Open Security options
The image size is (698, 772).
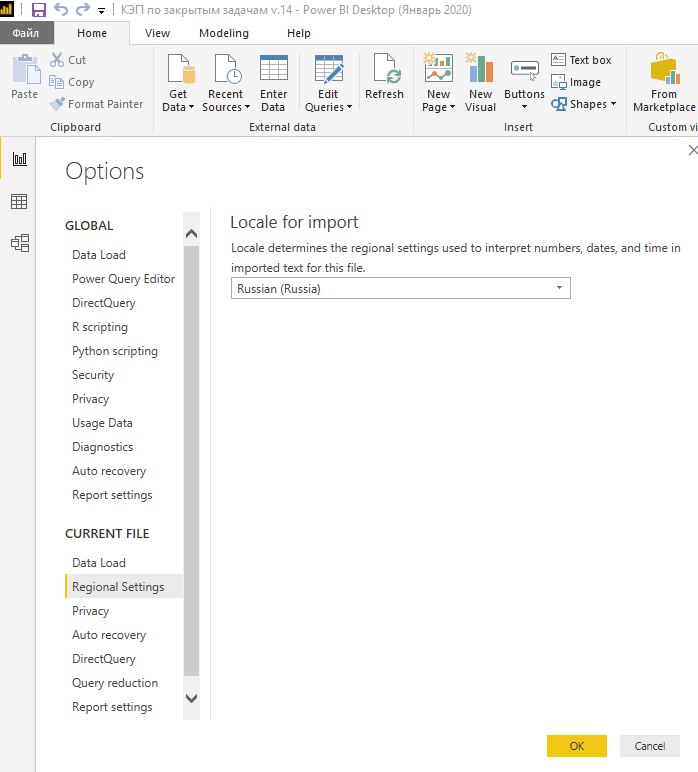93,375
